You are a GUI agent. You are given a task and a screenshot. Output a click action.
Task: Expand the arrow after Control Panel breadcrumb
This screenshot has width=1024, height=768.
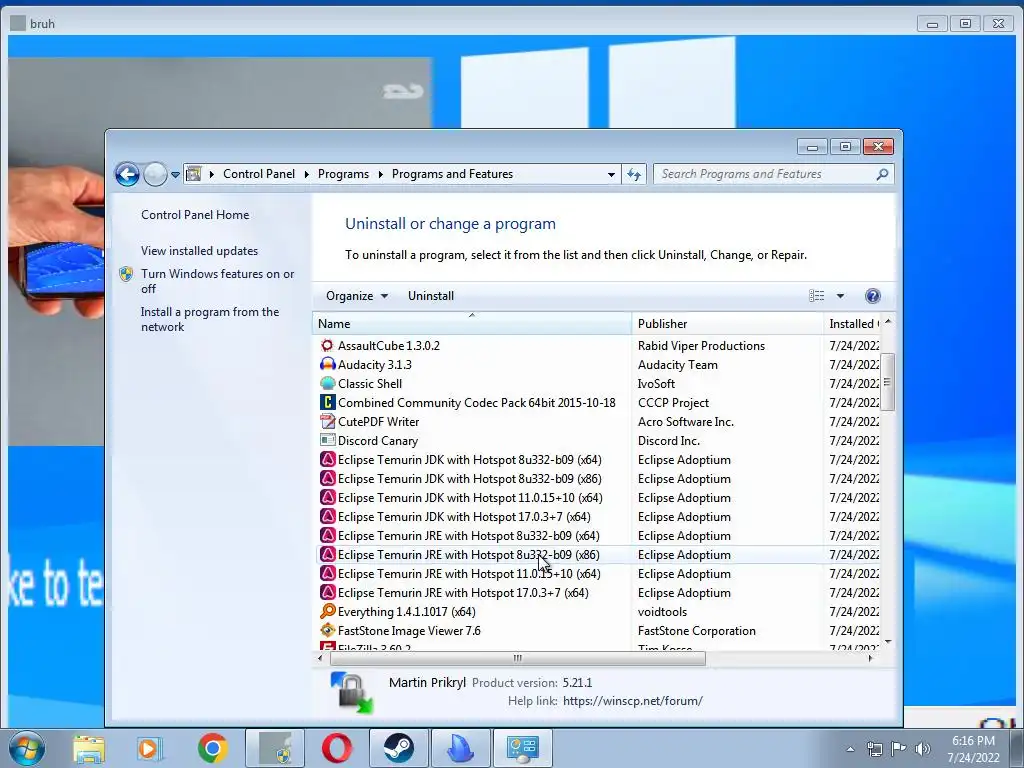pos(306,174)
